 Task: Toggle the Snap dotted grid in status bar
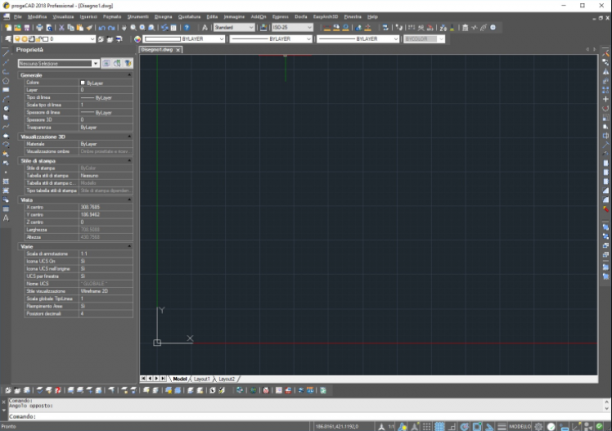[x=427, y=427]
